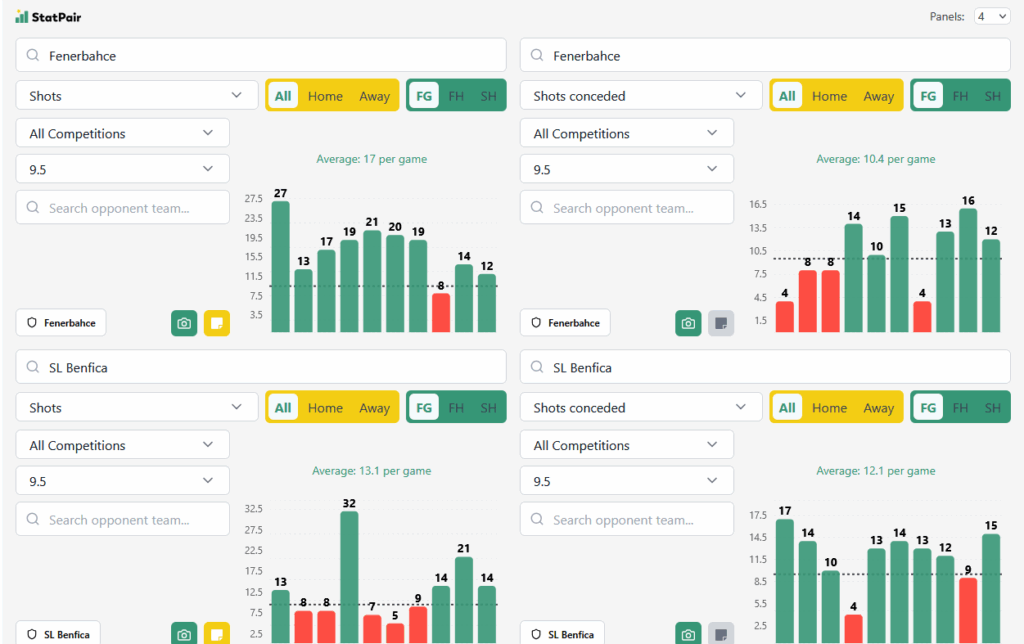Image resolution: width=1024 pixels, height=644 pixels.
Task: Select Home filter in SL Benfica Shots panel
Action: [x=325, y=408]
